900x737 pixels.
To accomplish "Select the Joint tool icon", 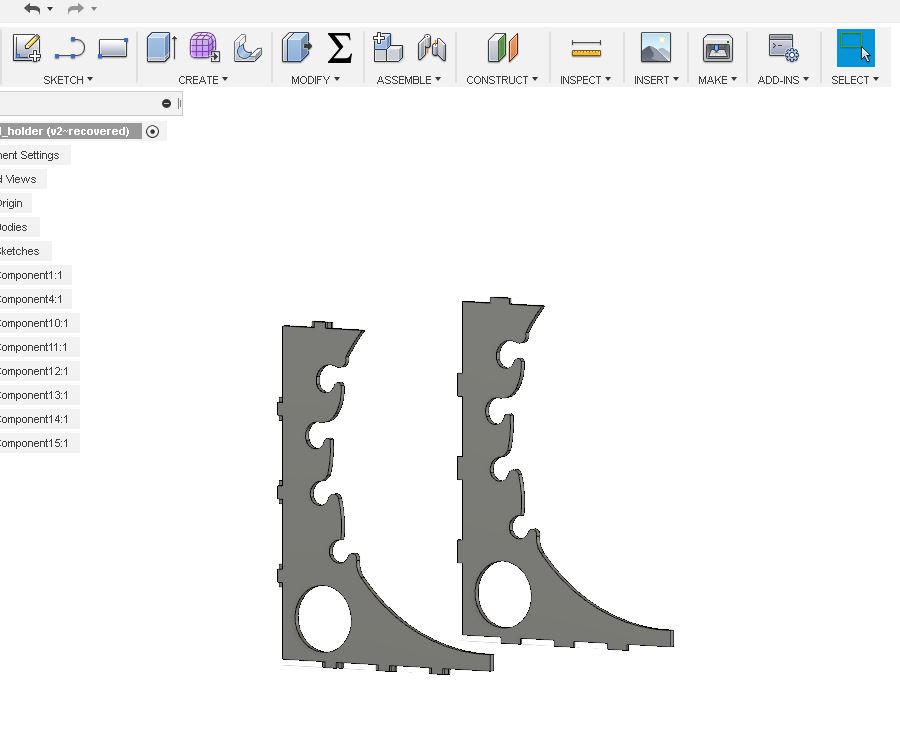I will point(432,48).
